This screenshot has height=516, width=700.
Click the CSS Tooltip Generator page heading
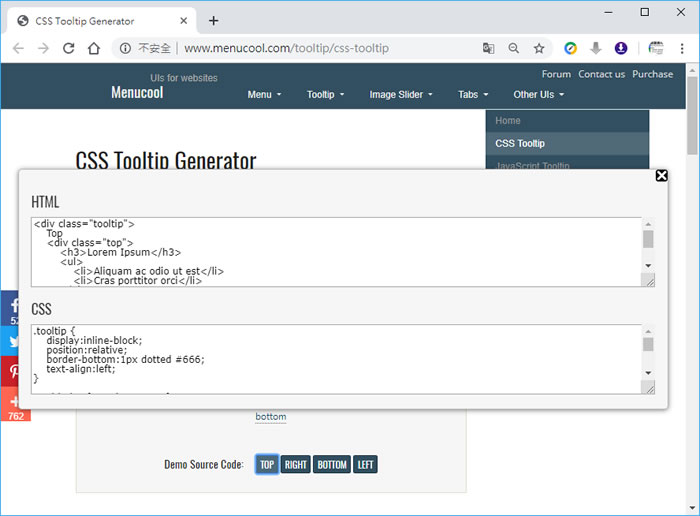(166, 160)
